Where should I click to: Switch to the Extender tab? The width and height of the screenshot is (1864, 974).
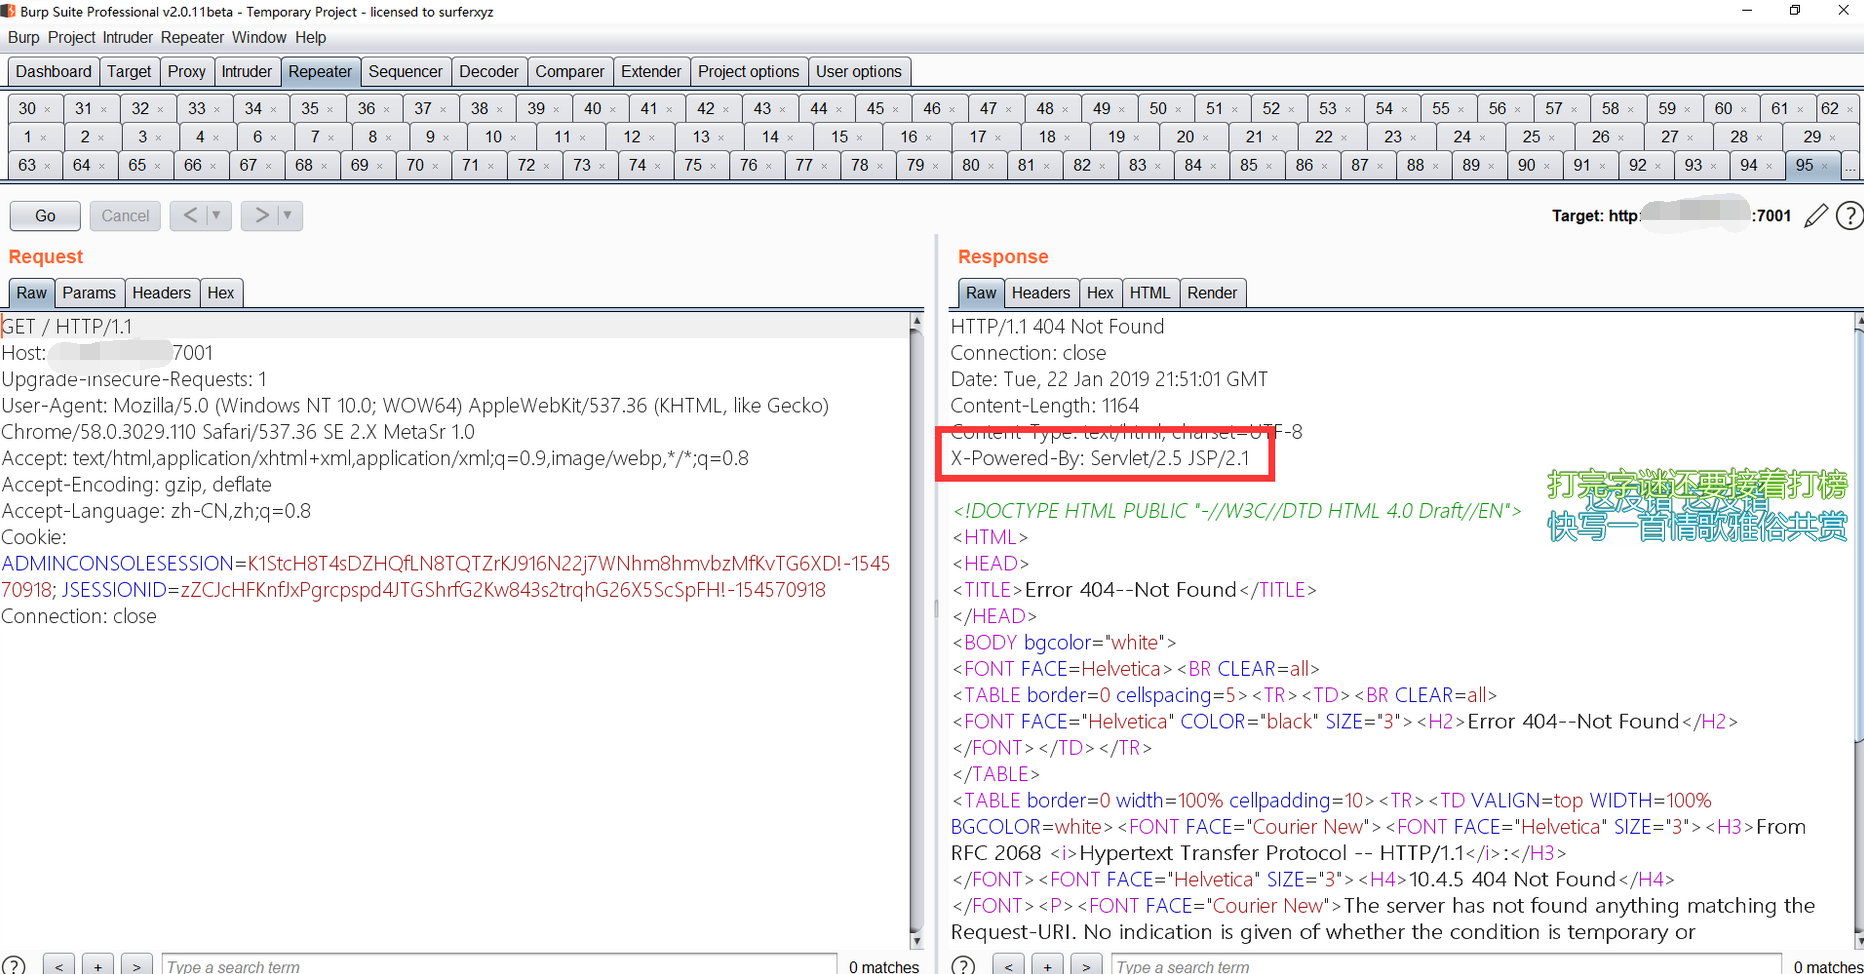(x=651, y=72)
